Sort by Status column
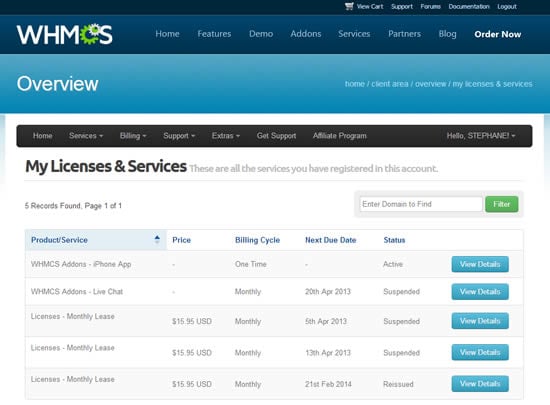The width and height of the screenshot is (550, 405). click(394, 240)
